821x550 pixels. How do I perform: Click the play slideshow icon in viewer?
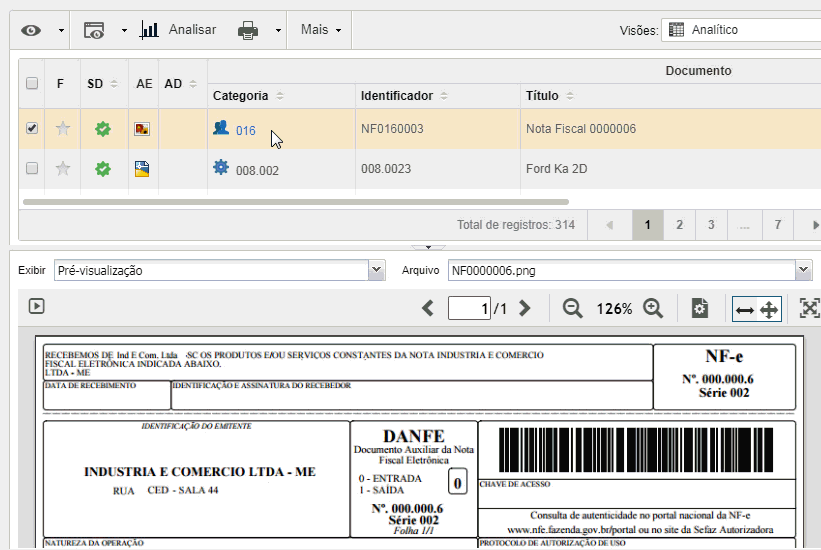tap(37, 306)
